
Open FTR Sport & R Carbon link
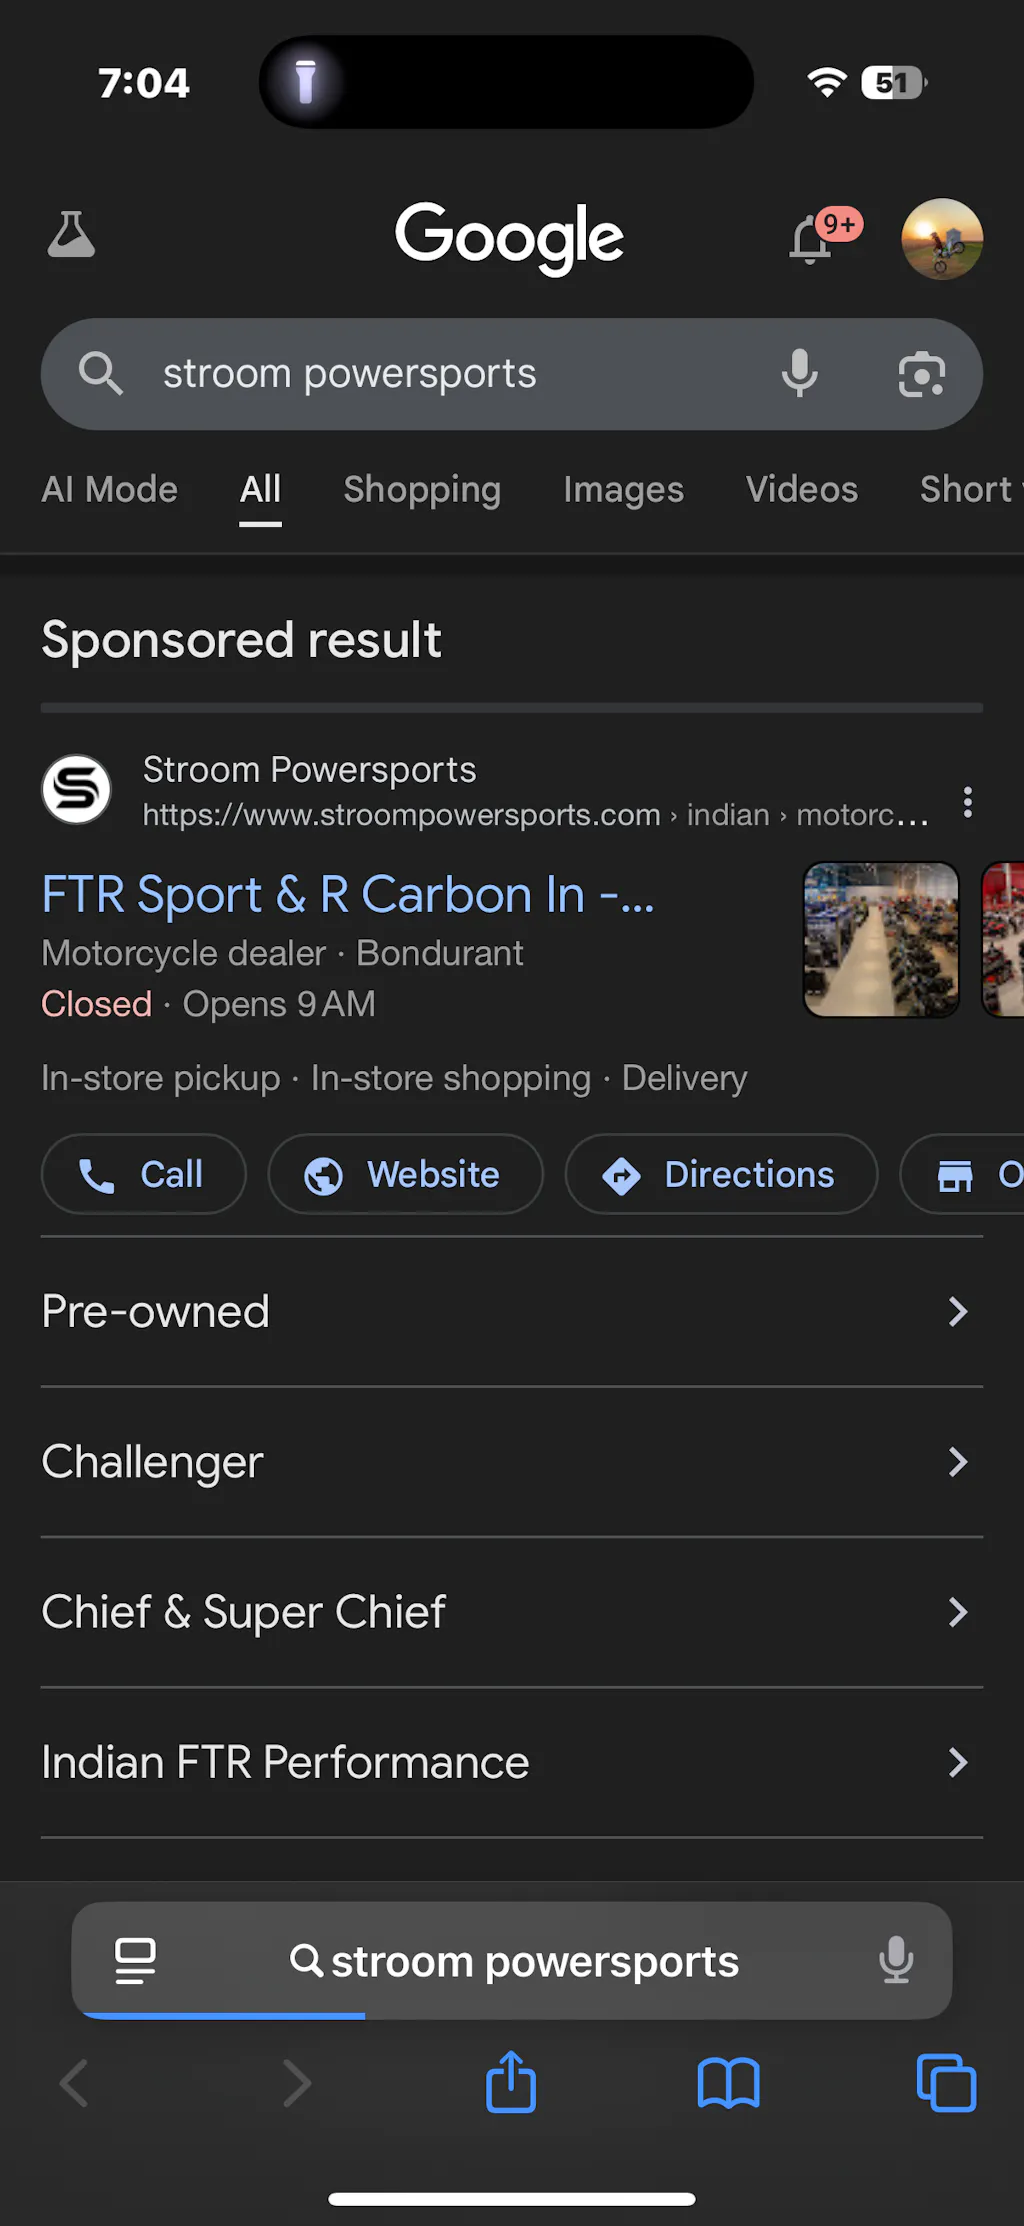click(x=348, y=894)
